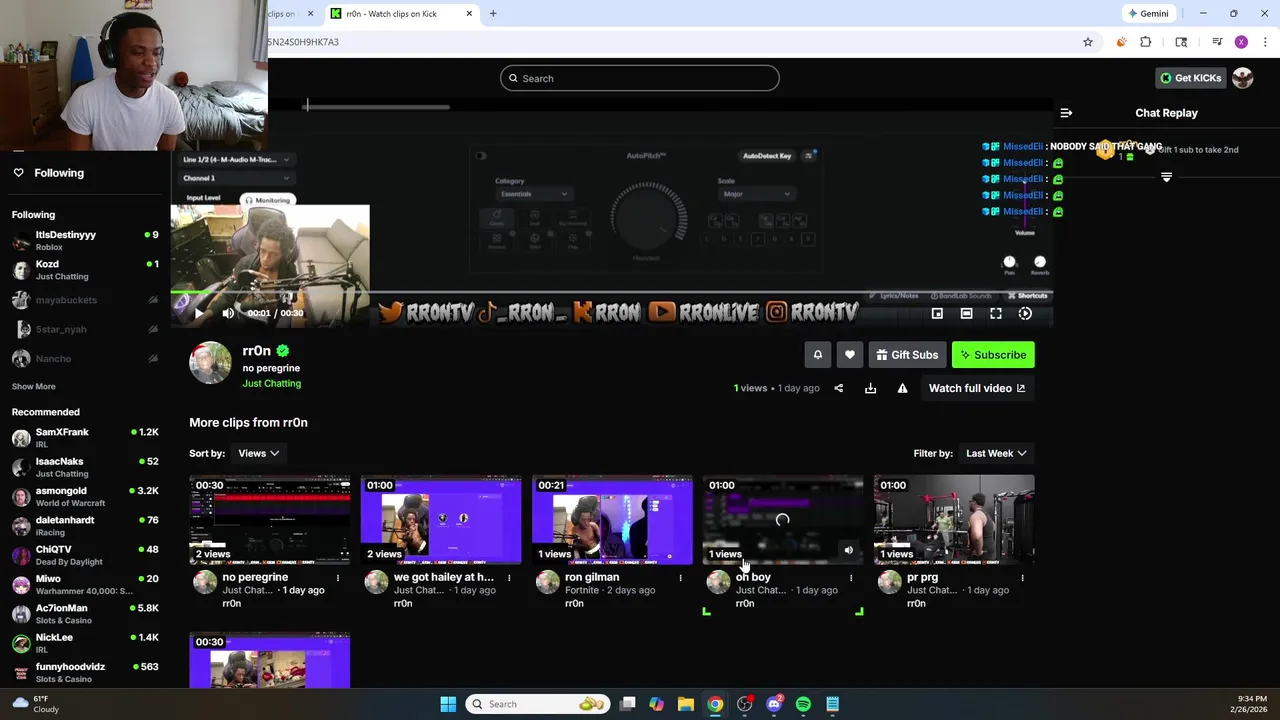Open Discord from the taskbar
Viewport: 1280px width, 720px height.
point(774,704)
